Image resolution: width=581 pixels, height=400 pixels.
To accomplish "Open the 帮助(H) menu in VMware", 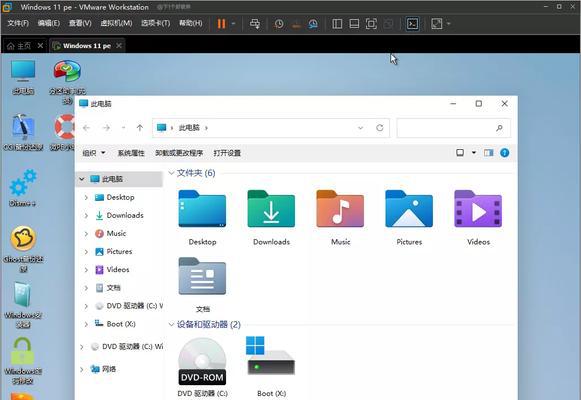I will tap(191, 23).
